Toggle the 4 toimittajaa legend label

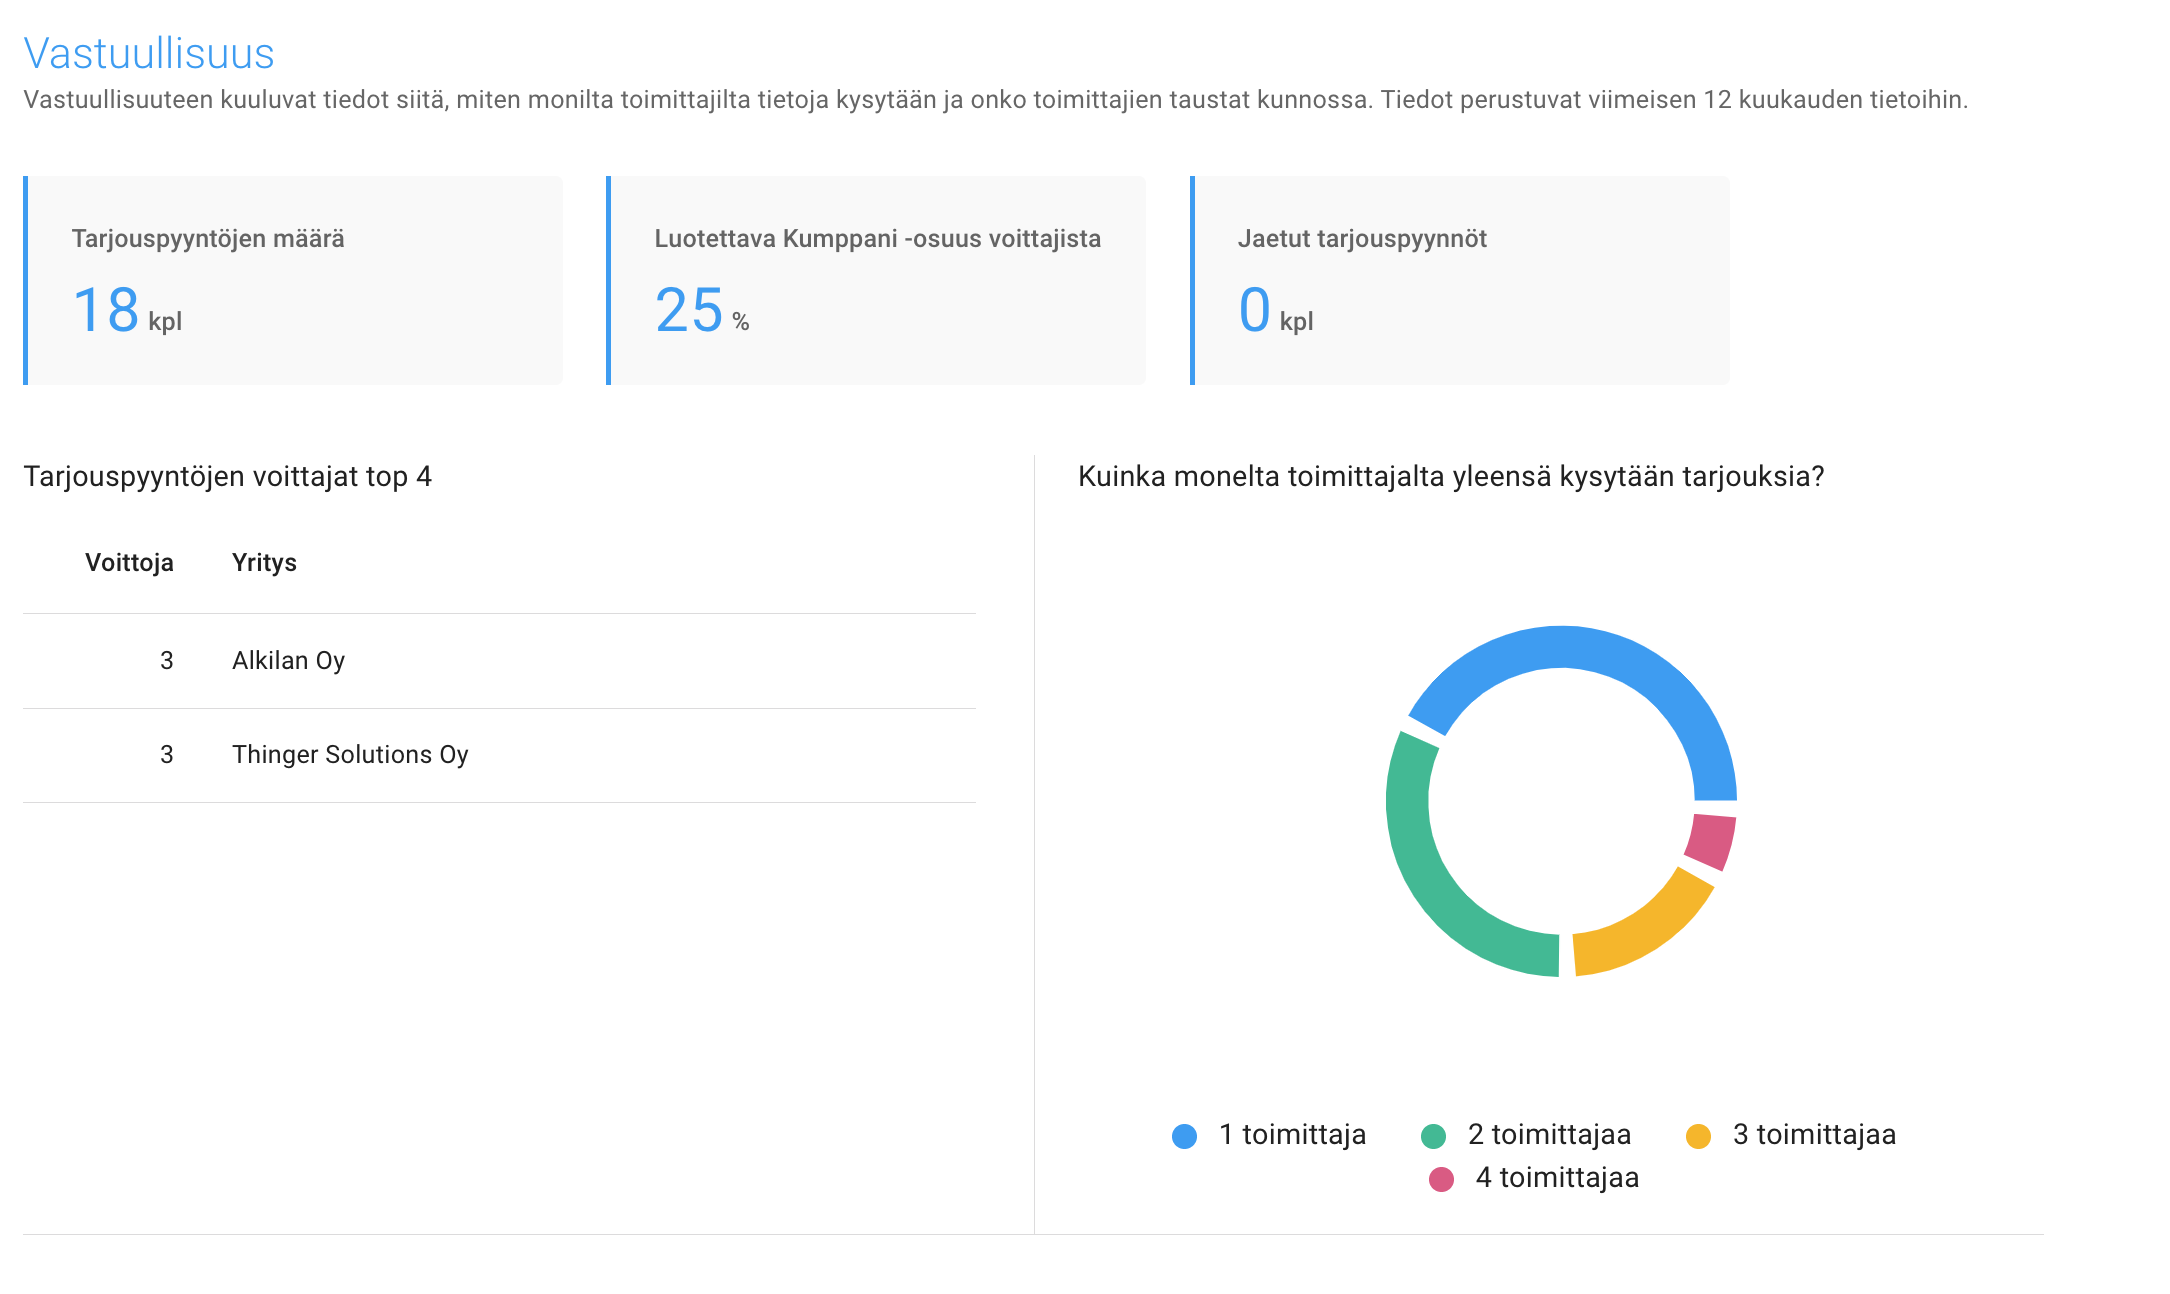point(1557,1178)
